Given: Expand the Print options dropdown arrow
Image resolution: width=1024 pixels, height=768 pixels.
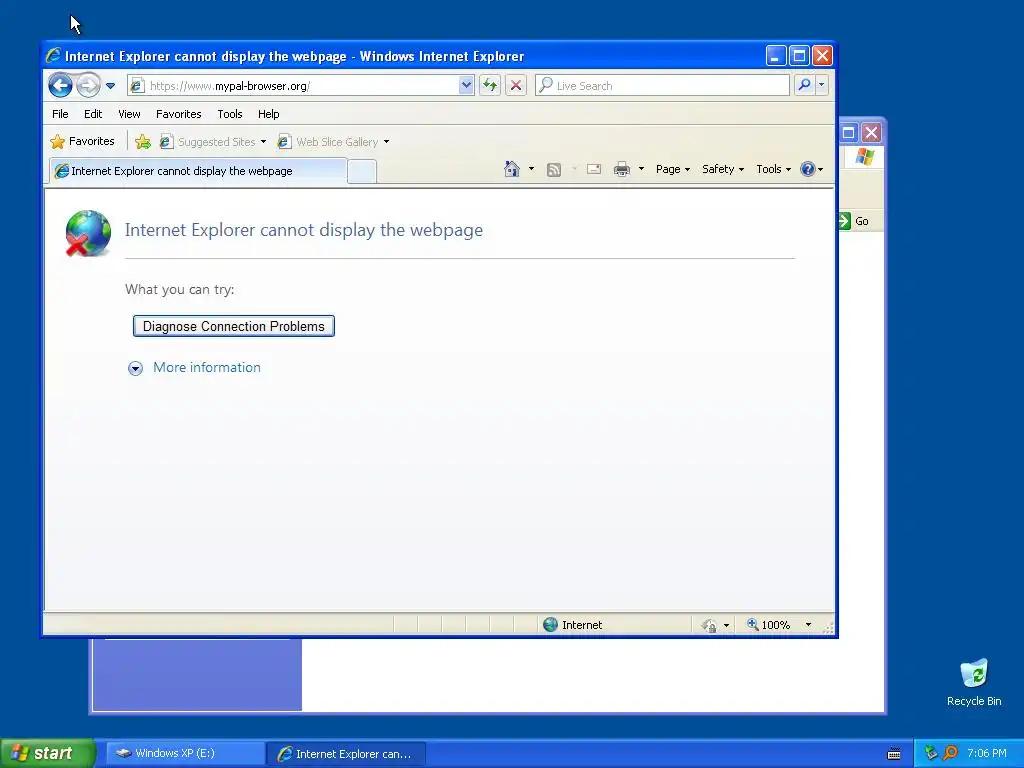Looking at the screenshot, I should tap(641, 169).
